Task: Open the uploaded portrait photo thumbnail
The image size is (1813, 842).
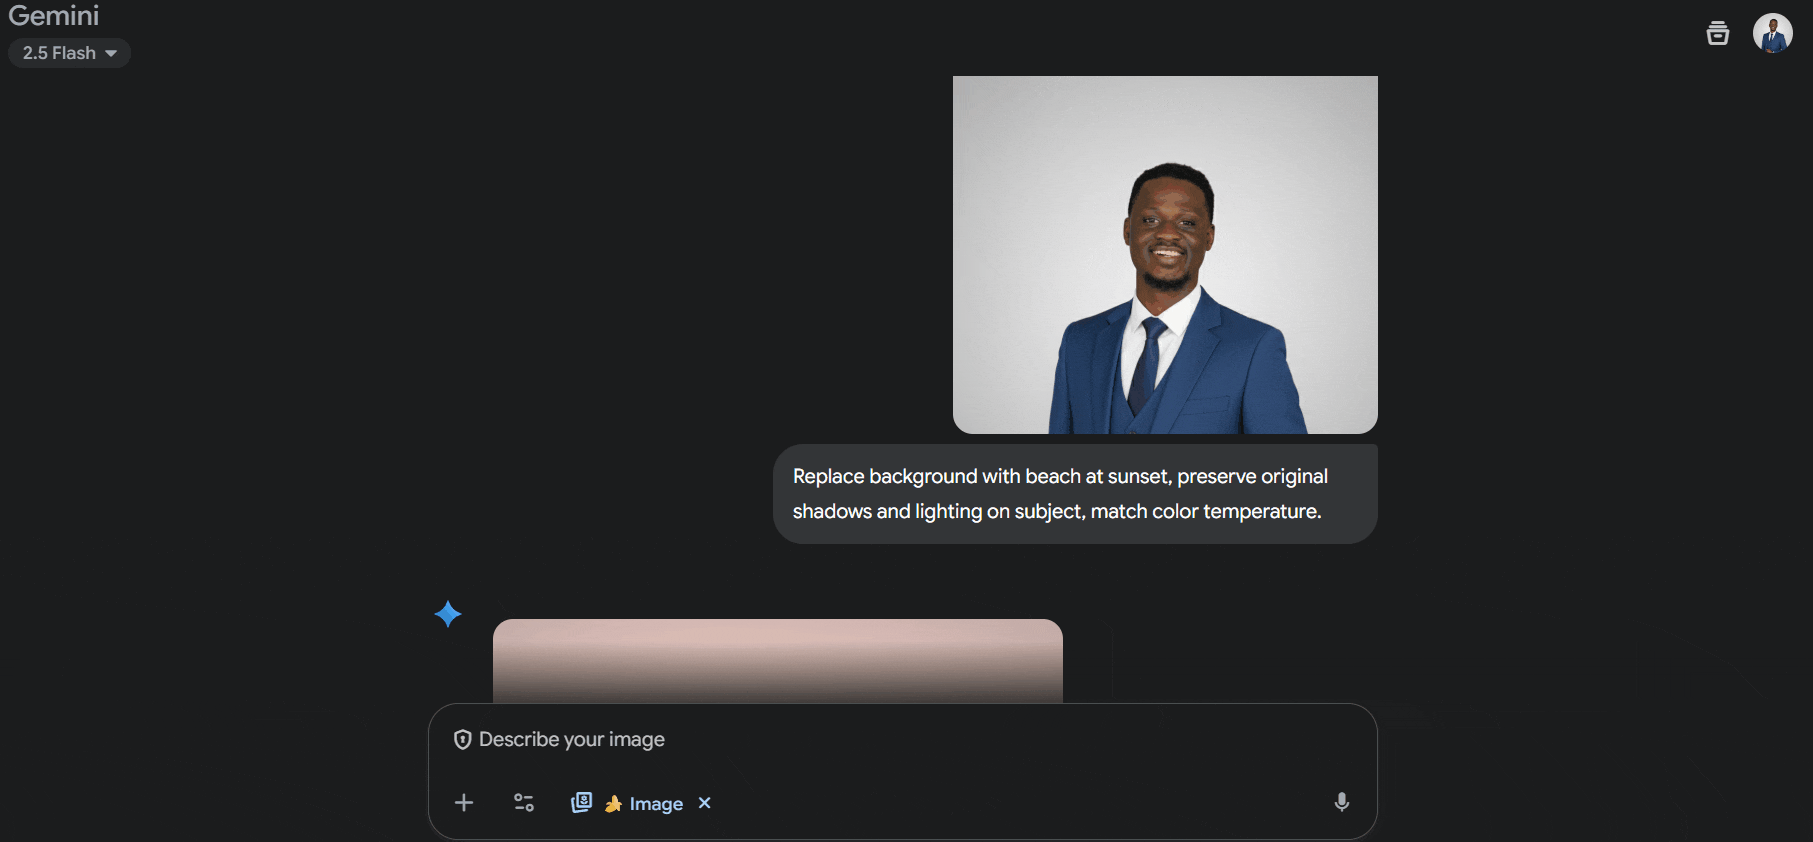Action: (x=1165, y=255)
